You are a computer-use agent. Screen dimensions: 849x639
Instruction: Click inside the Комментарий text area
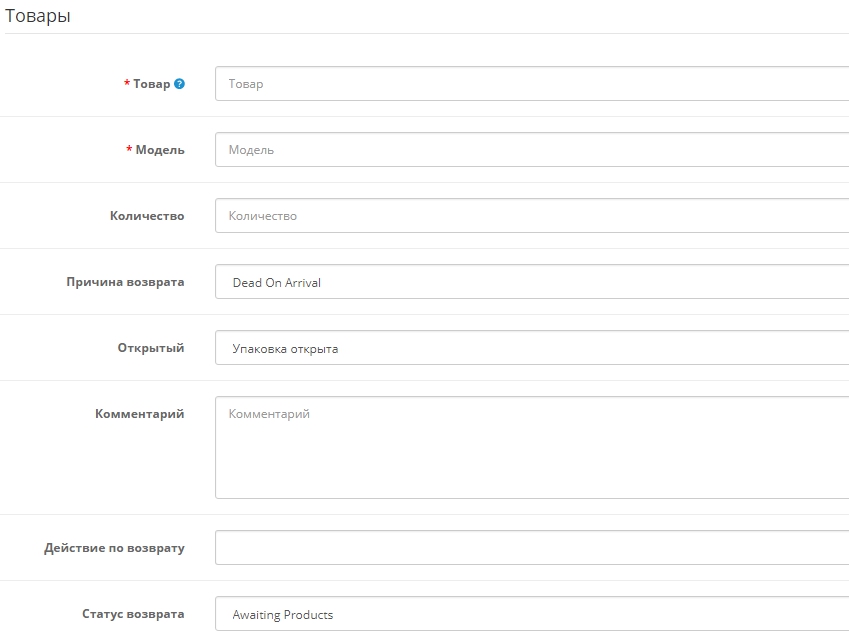531,447
